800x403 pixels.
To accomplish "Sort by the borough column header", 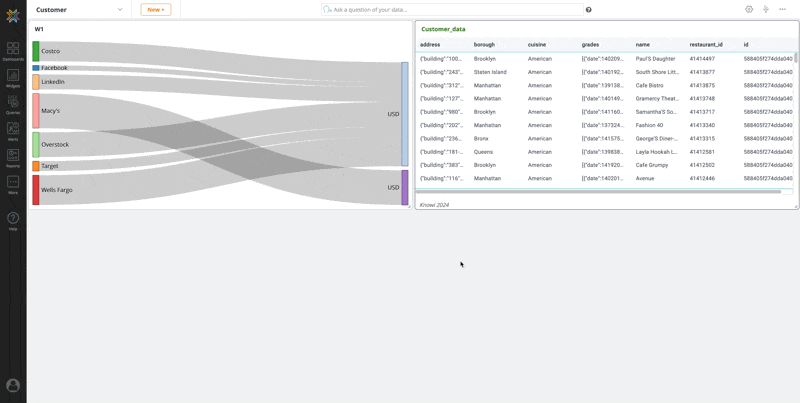I will [x=484, y=45].
